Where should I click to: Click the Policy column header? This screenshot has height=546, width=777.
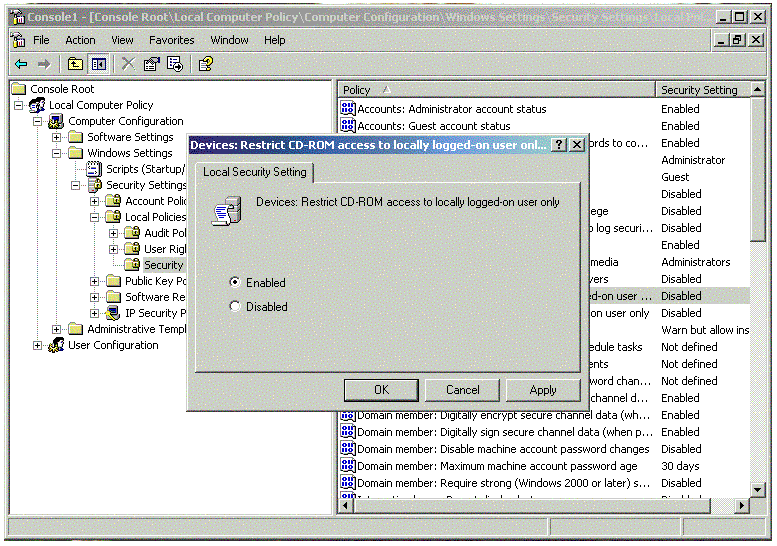click(496, 90)
